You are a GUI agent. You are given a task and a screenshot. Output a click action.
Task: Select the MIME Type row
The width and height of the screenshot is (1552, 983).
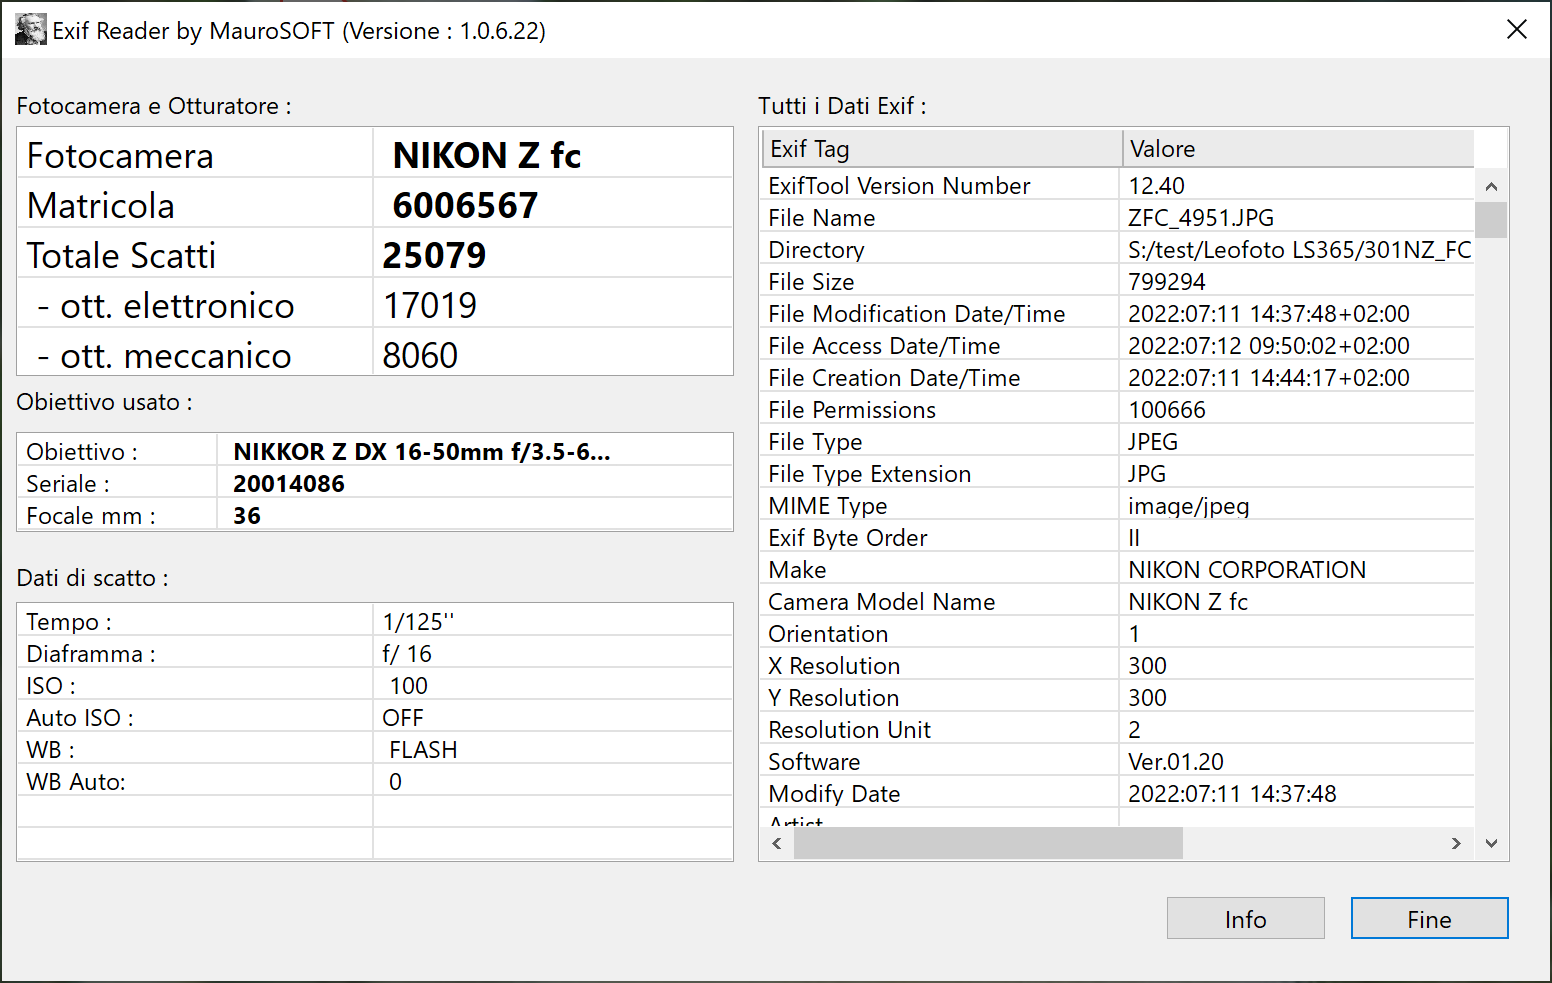pos(1117,506)
